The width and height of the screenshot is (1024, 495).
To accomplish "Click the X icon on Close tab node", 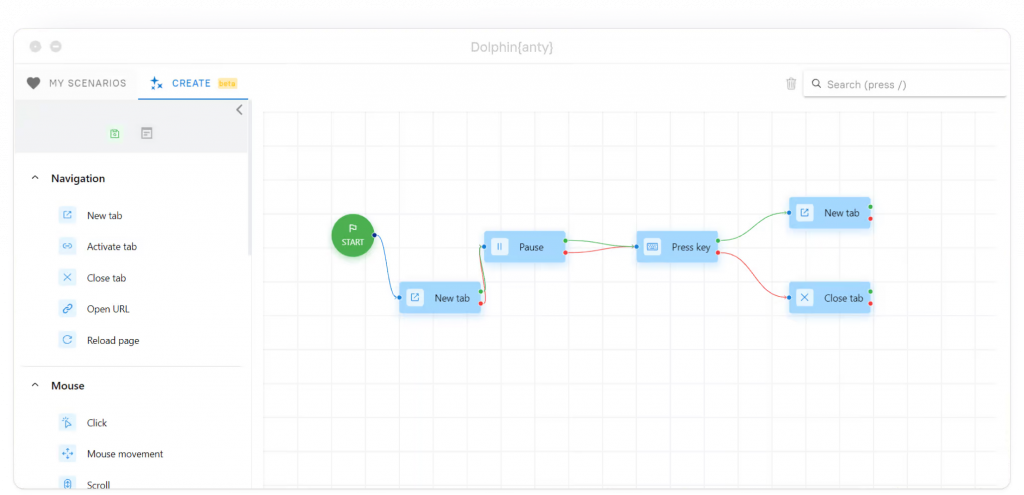I will (x=805, y=298).
